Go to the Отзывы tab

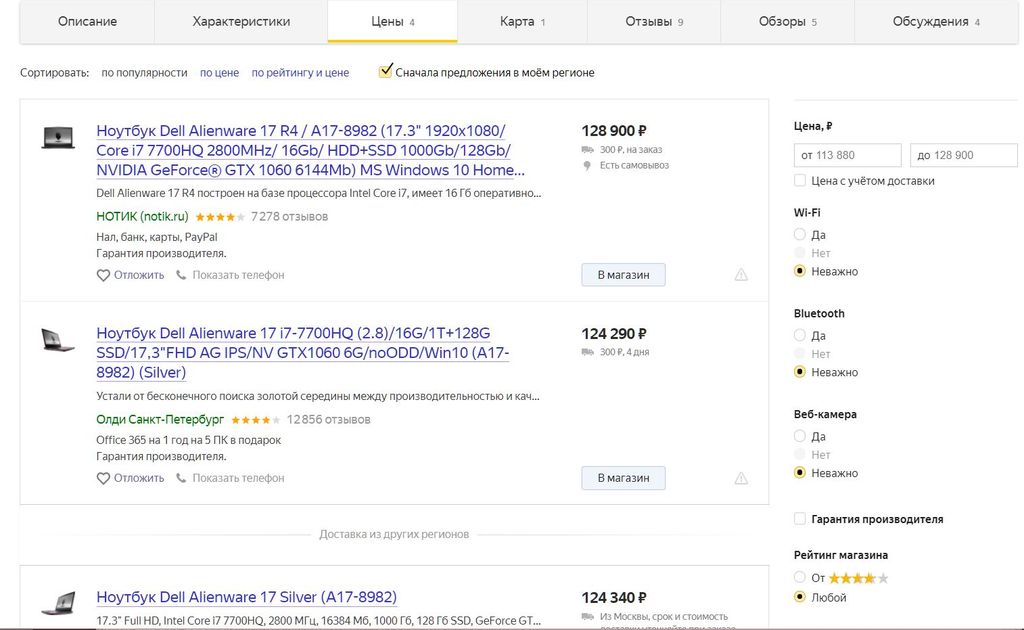(x=654, y=22)
